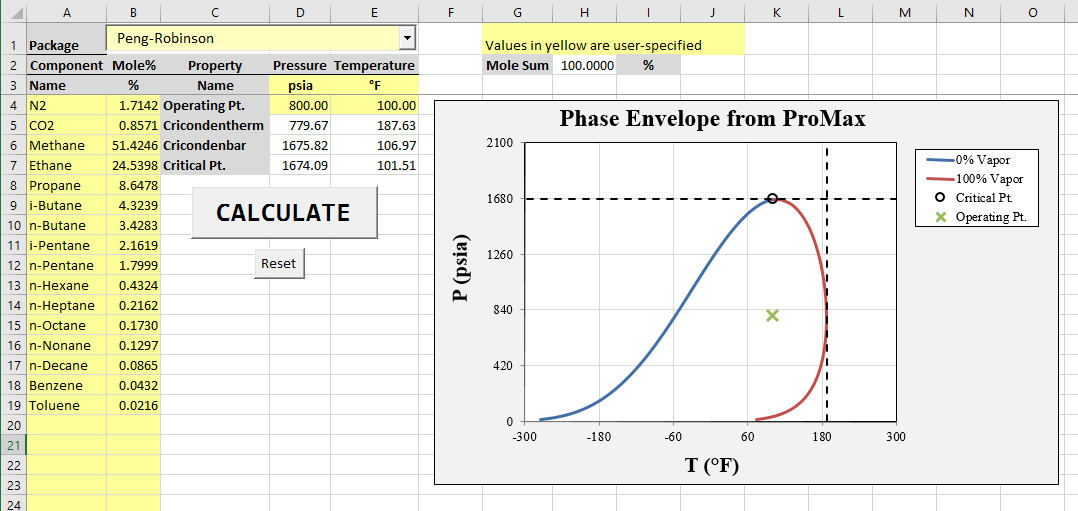The height and width of the screenshot is (511, 1078).
Task: Click the Operating Pt. legend entry
Action: coord(983,217)
